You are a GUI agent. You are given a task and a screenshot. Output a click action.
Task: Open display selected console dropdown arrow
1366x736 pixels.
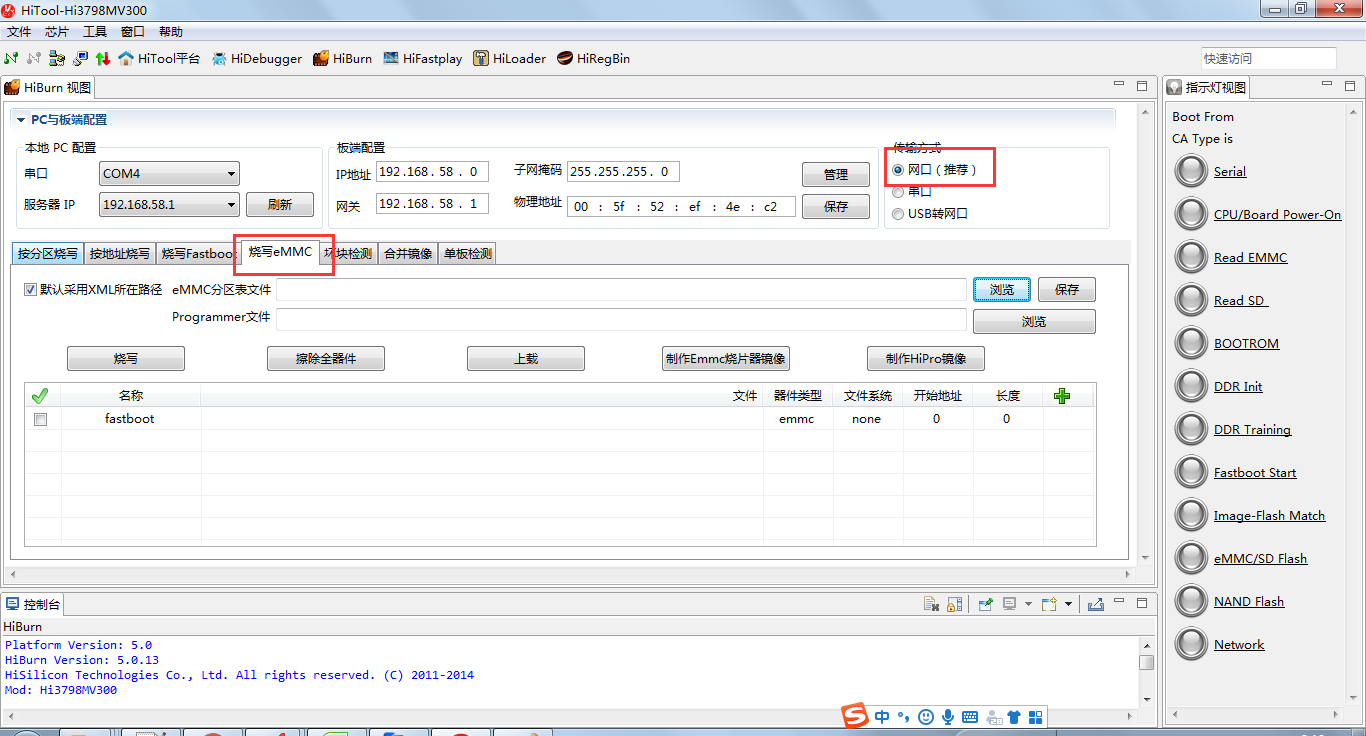pyautogui.click(x=1028, y=604)
